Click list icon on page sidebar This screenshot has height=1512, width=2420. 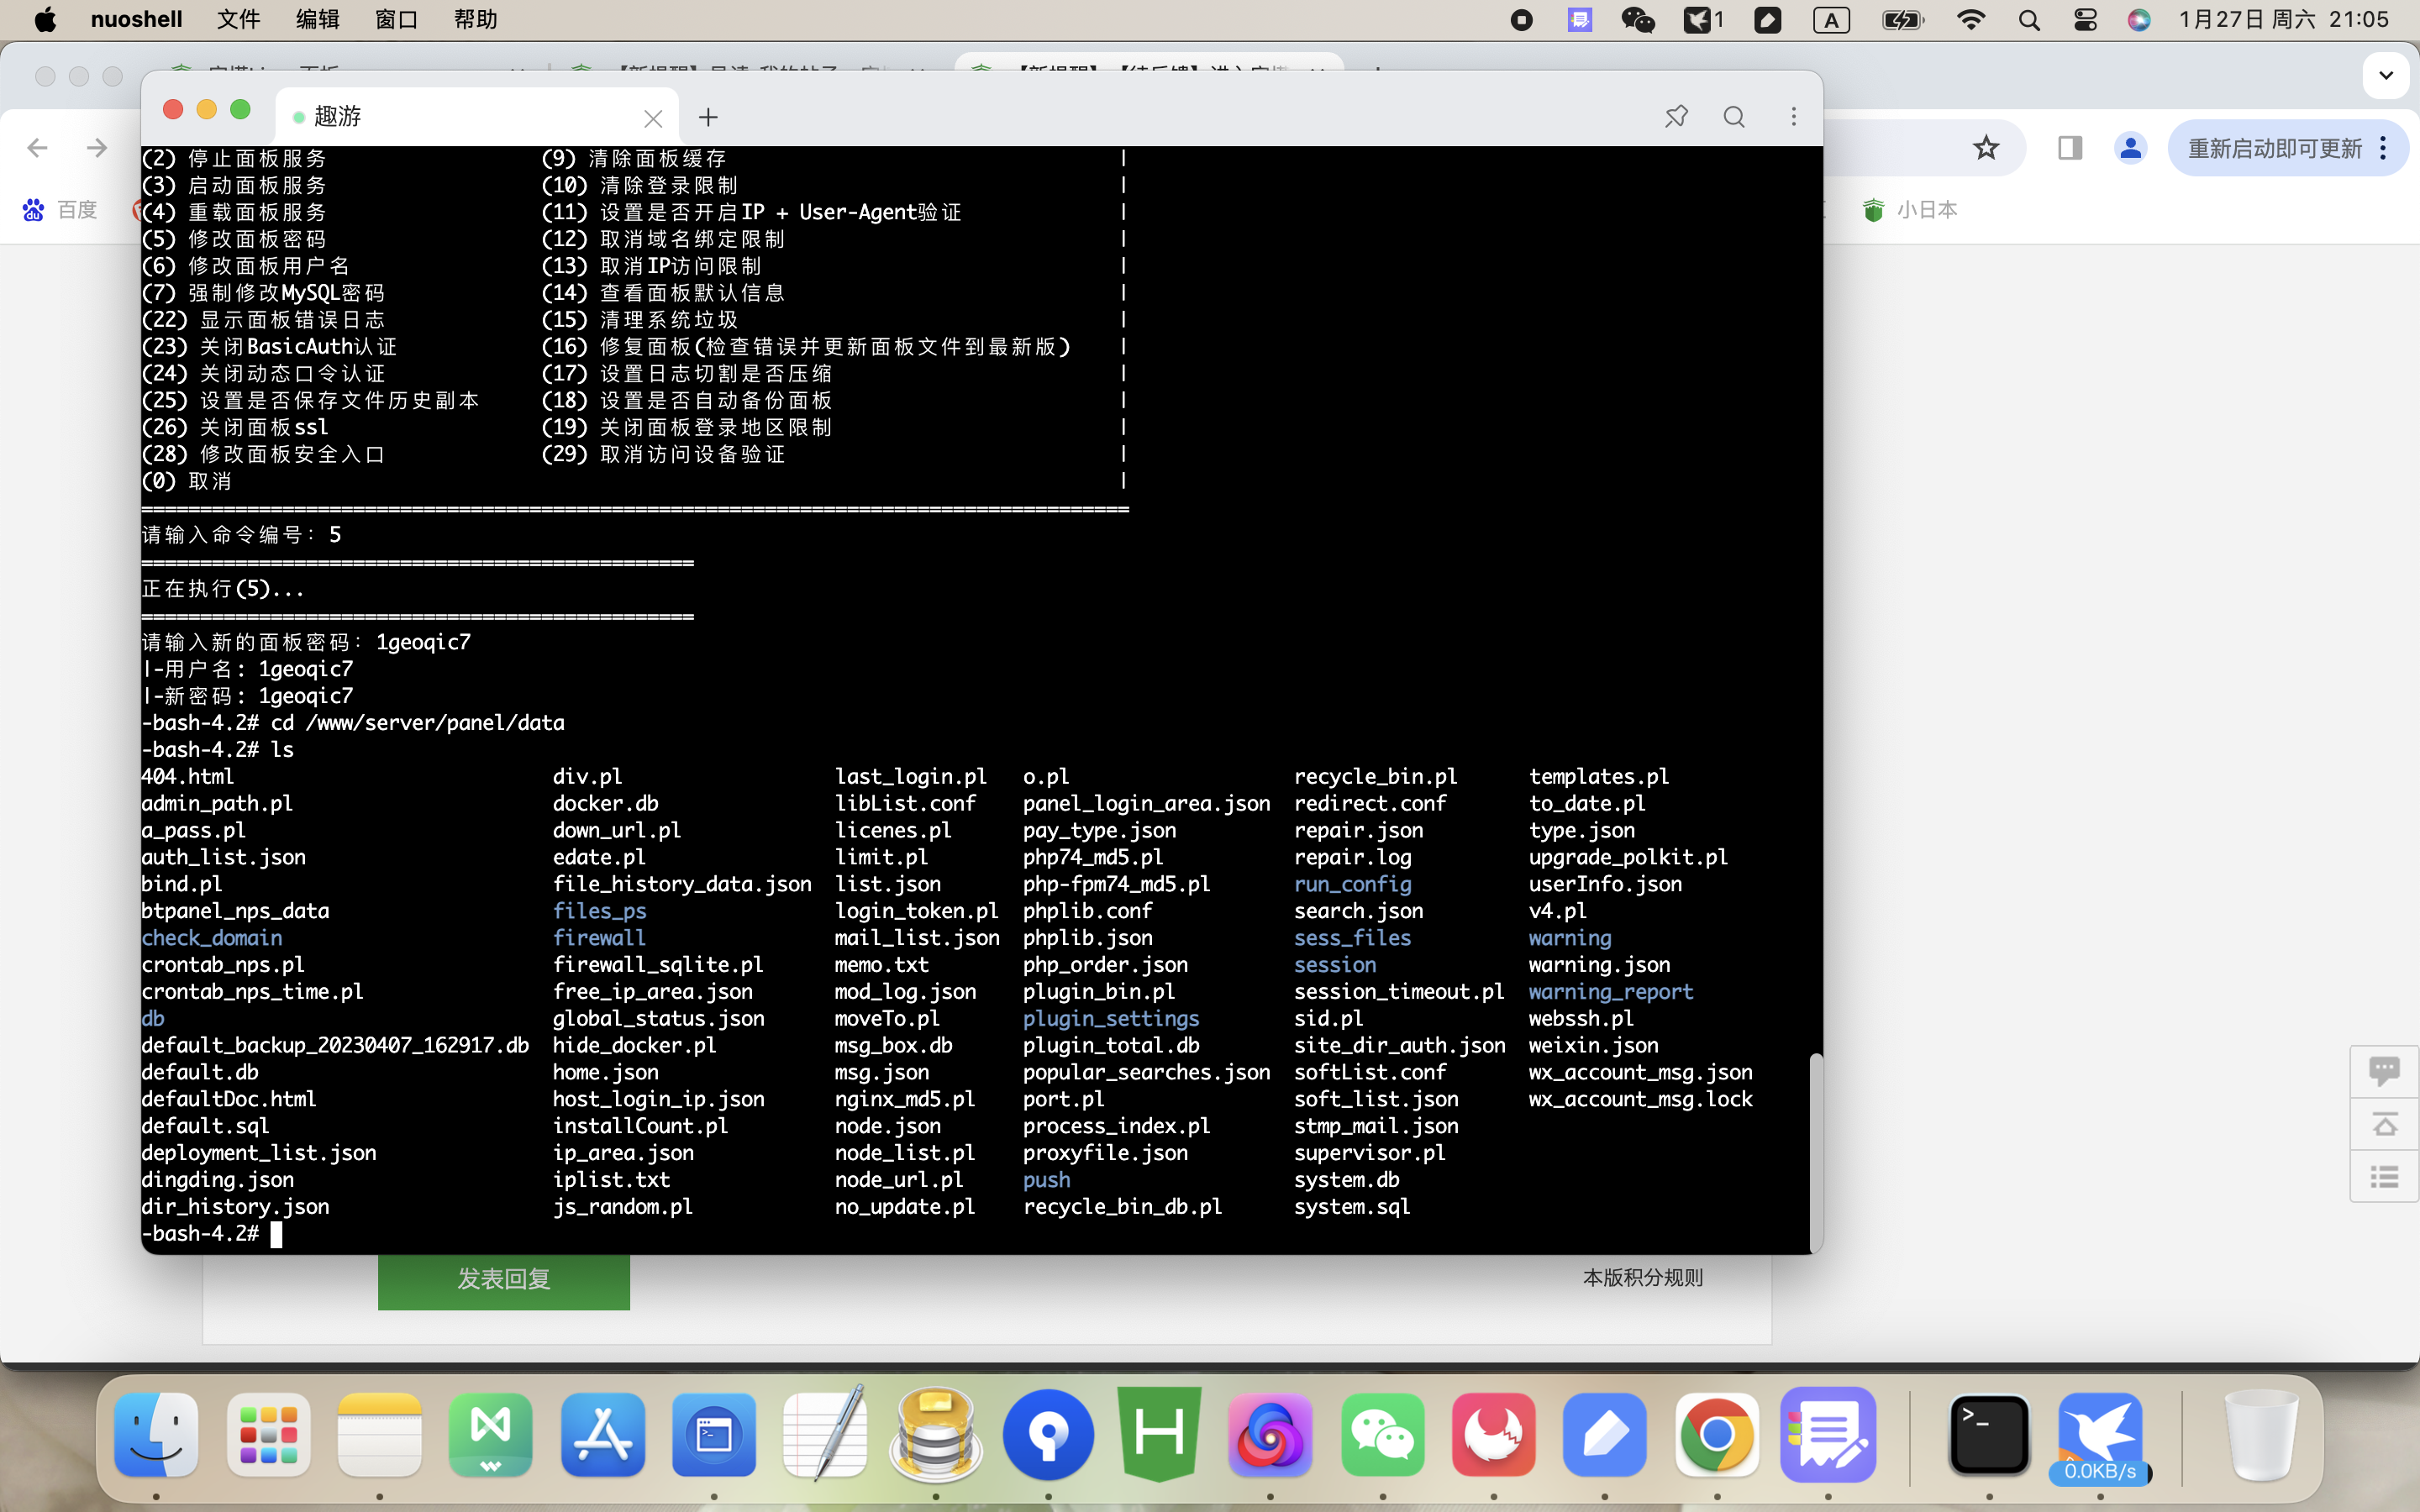point(2384,1176)
